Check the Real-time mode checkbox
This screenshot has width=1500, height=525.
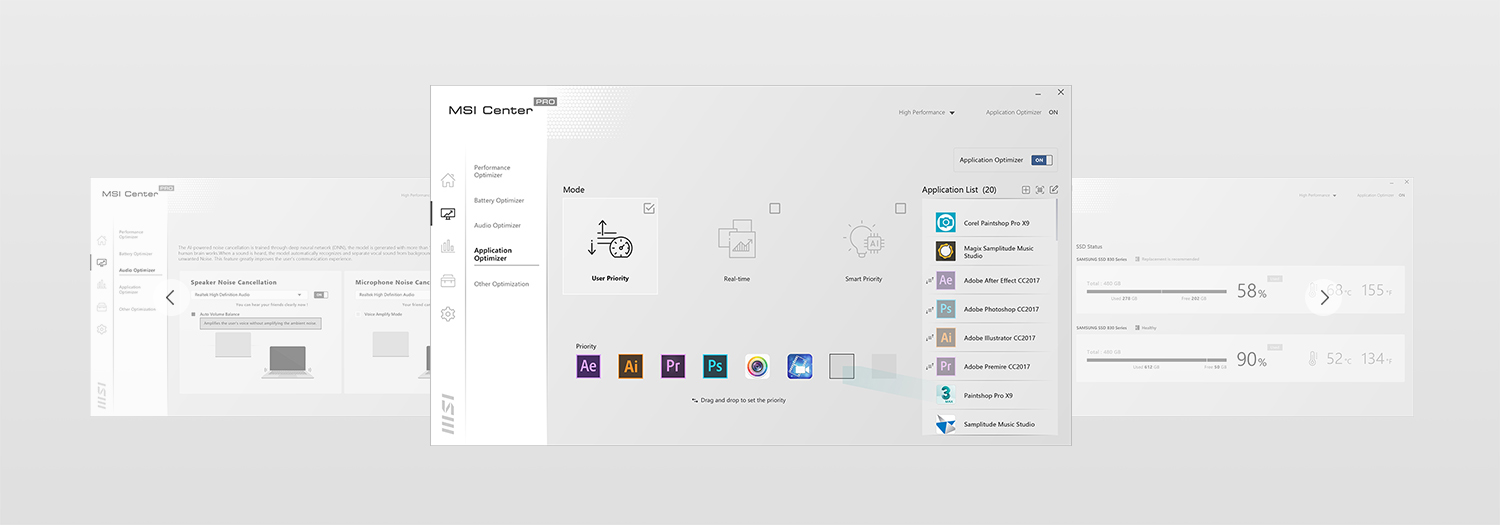tap(775, 208)
